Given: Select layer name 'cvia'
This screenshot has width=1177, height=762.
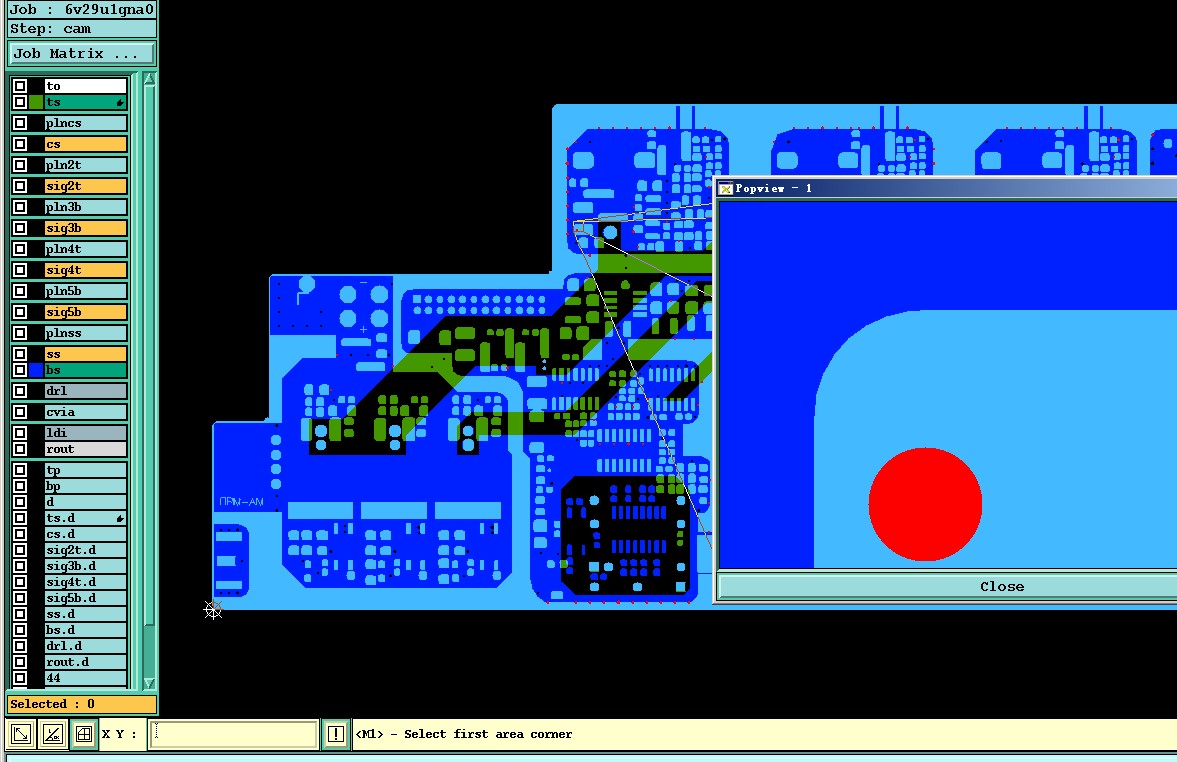Looking at the screenshot, I should coord(86,412).
